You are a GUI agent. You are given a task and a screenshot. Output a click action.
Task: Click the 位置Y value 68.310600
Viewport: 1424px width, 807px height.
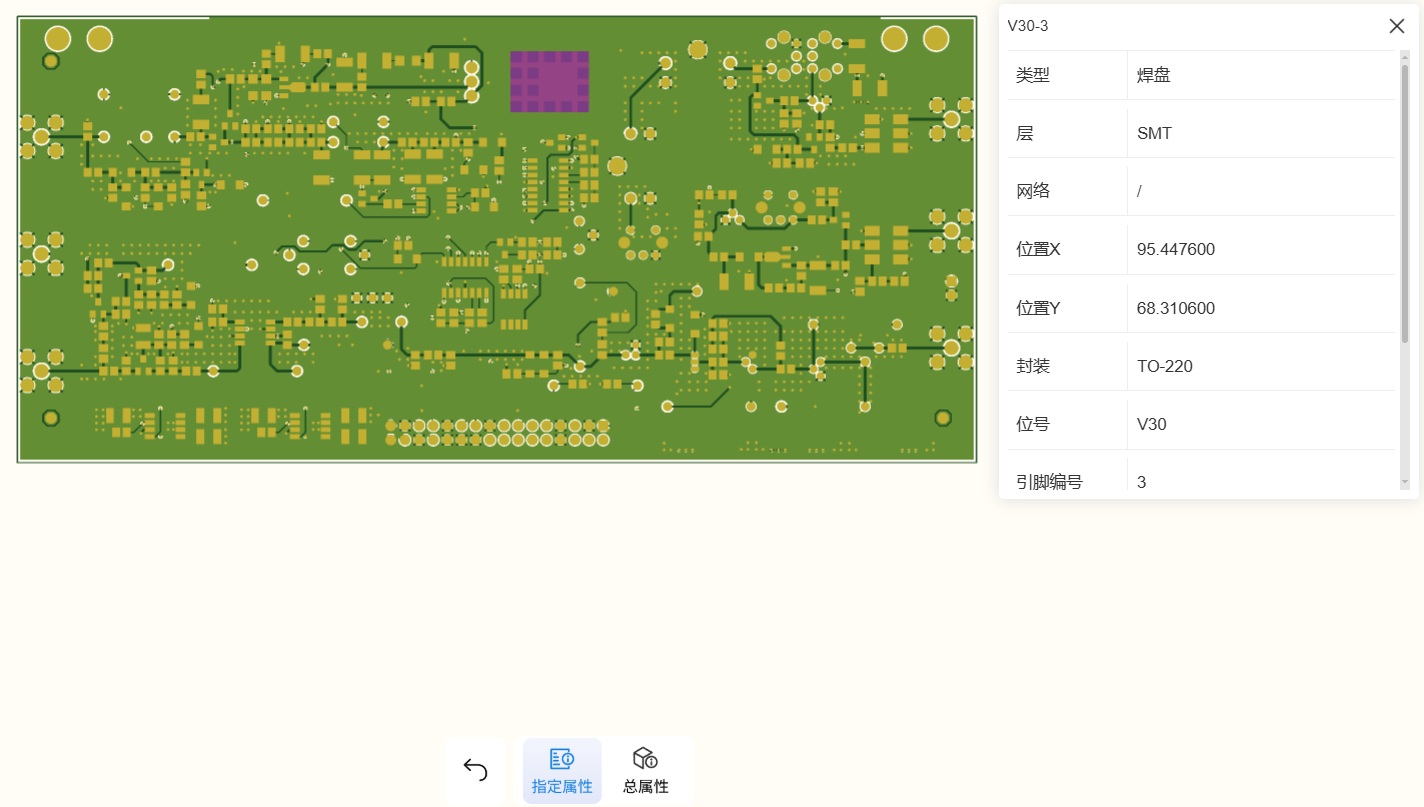pos(1176,308)
